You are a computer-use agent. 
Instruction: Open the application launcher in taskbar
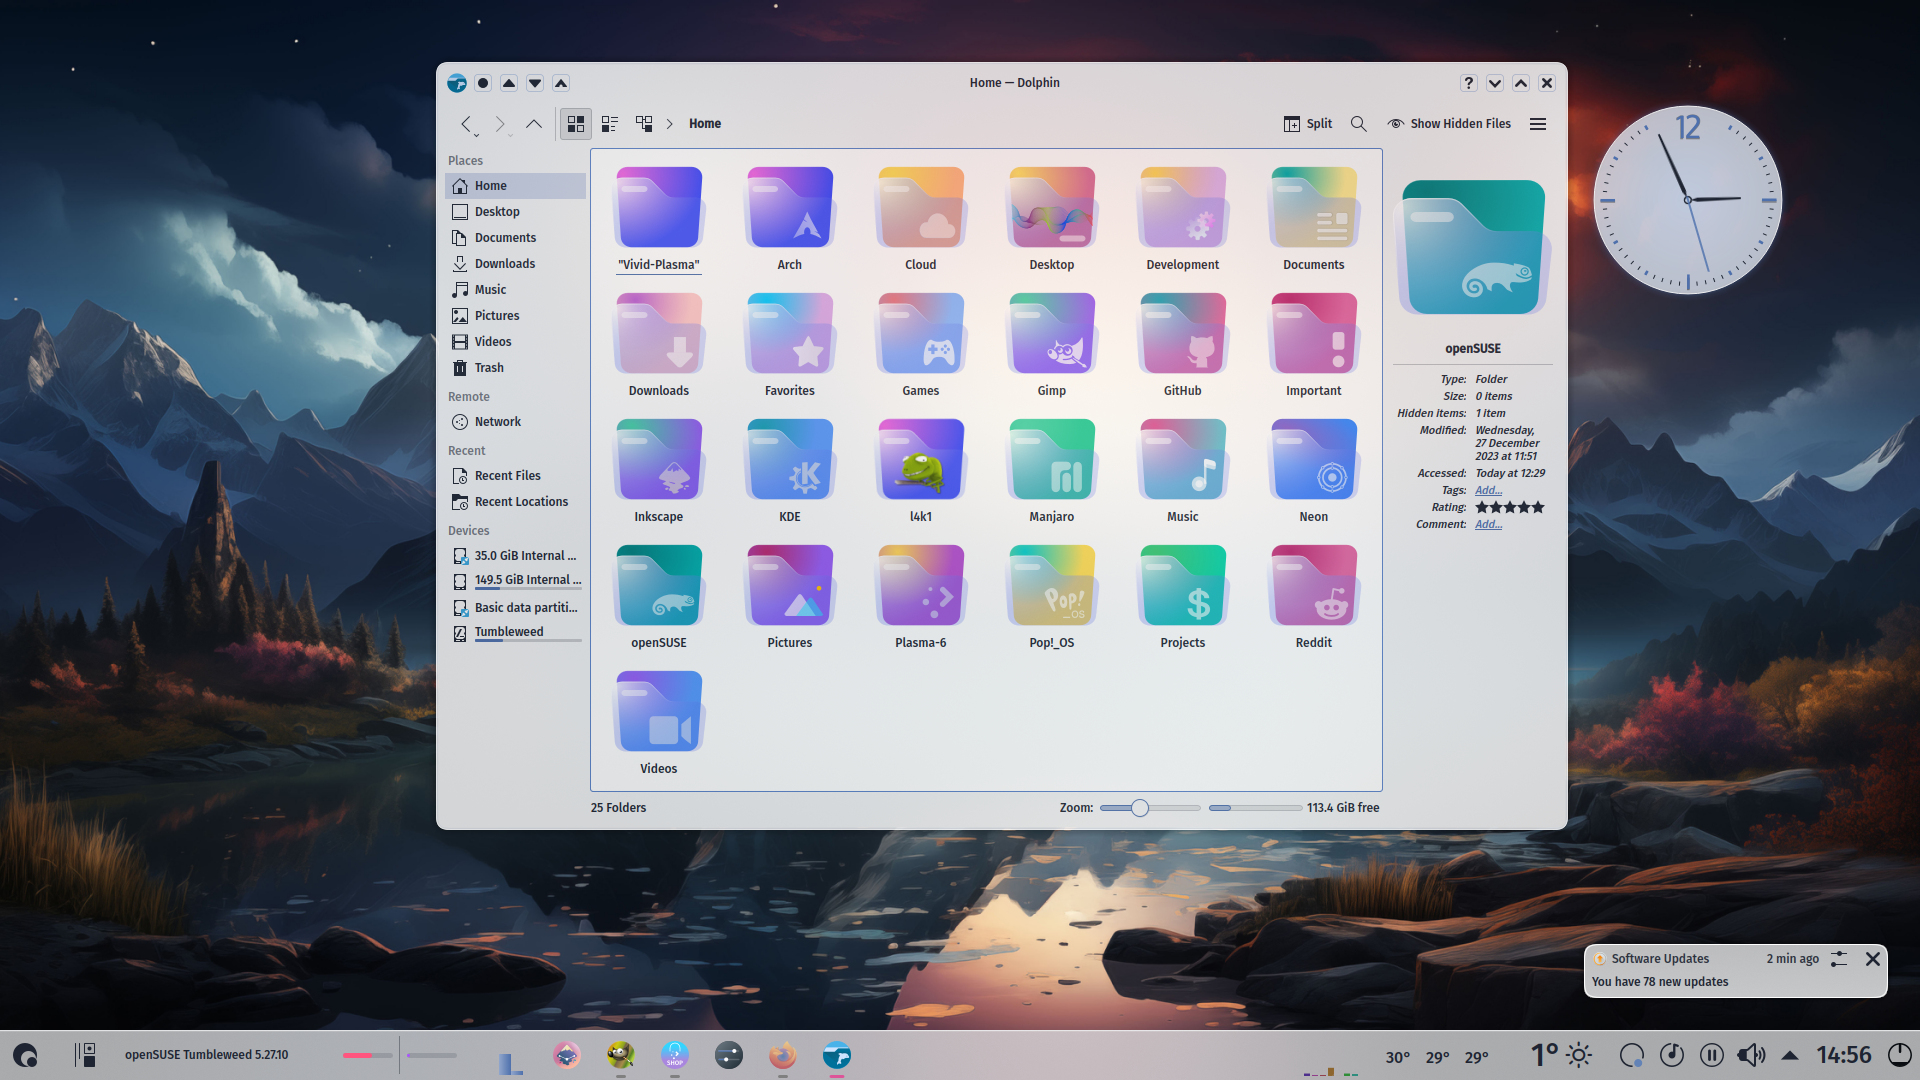(x=26, y=1055)
